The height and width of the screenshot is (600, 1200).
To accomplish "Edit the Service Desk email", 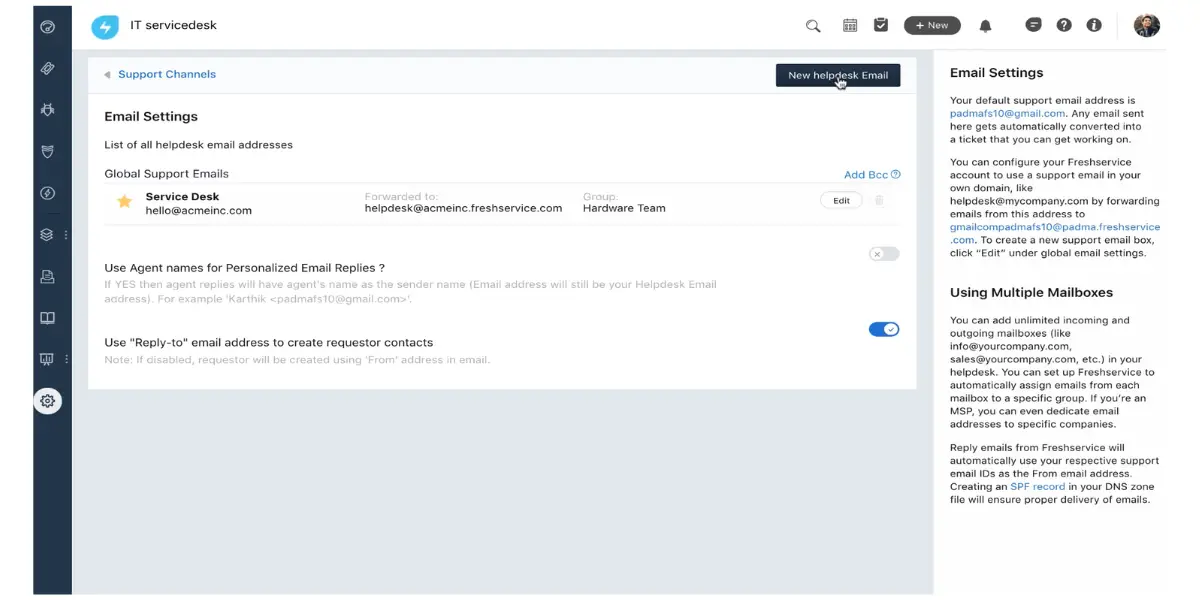I will tap(842, 200).
